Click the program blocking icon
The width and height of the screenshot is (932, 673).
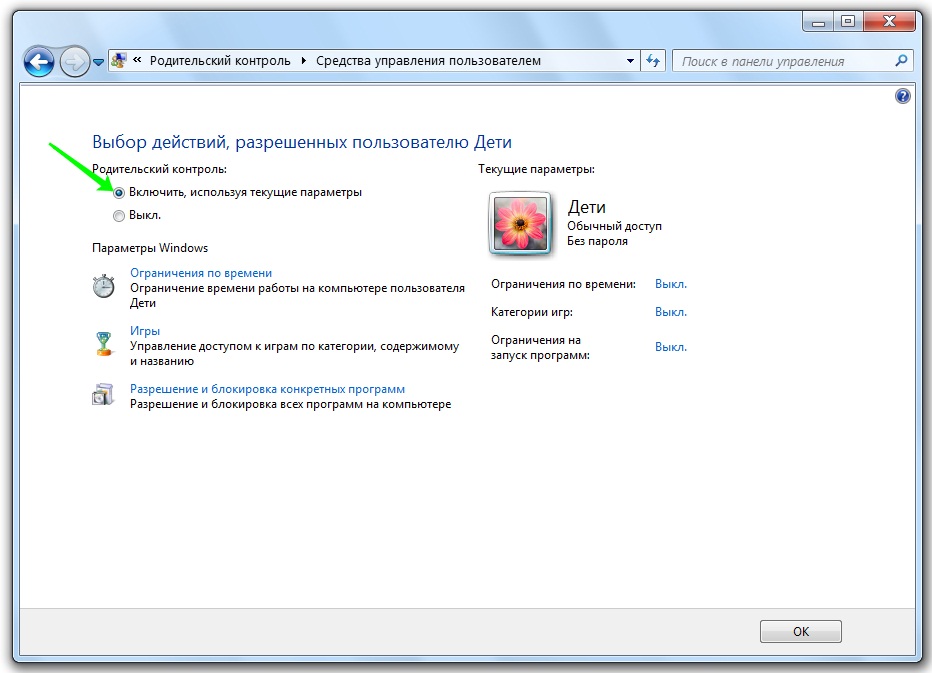click(x=103, y=394)
